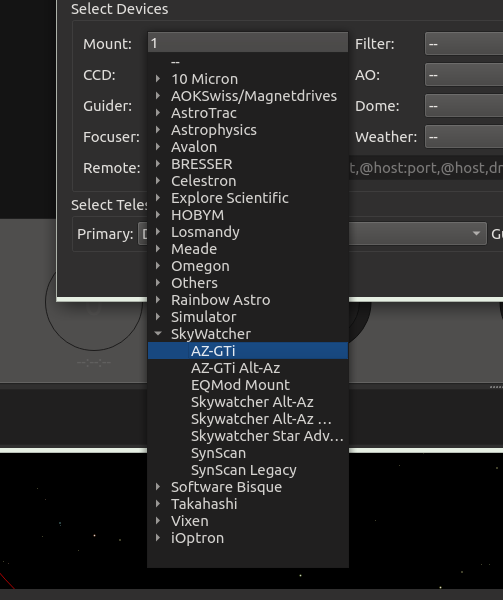Expand the Celestron group
The image size is (503, 600).
tap(158, 181)
